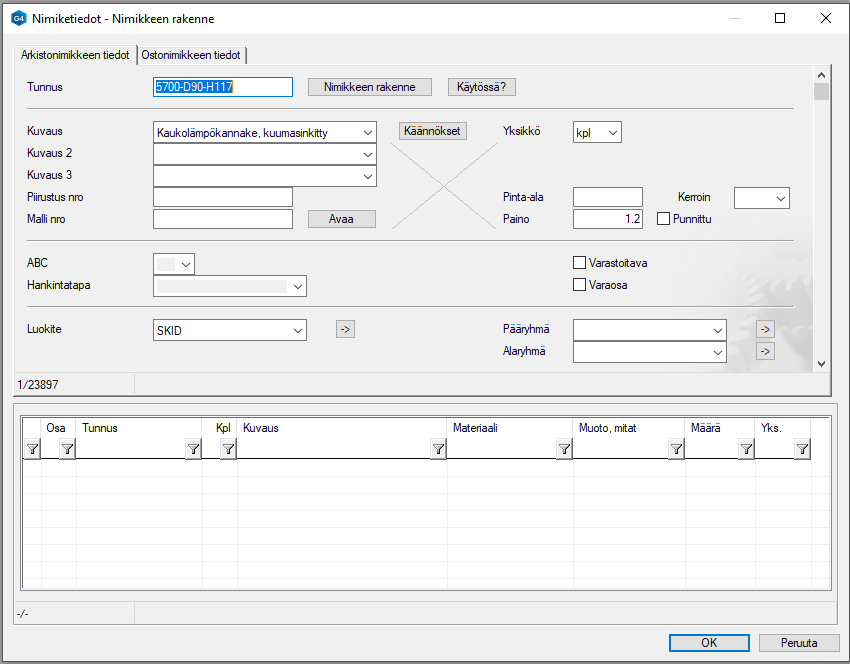
Task: Click the filter icon in Materiaali column
Action: tap(564, 450)
